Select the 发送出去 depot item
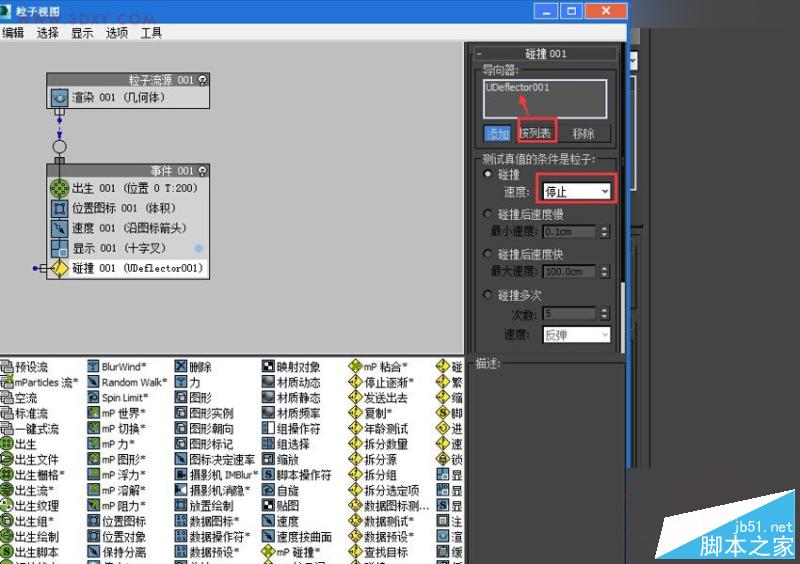Screen dimensions: 800x564 [379, 398]
